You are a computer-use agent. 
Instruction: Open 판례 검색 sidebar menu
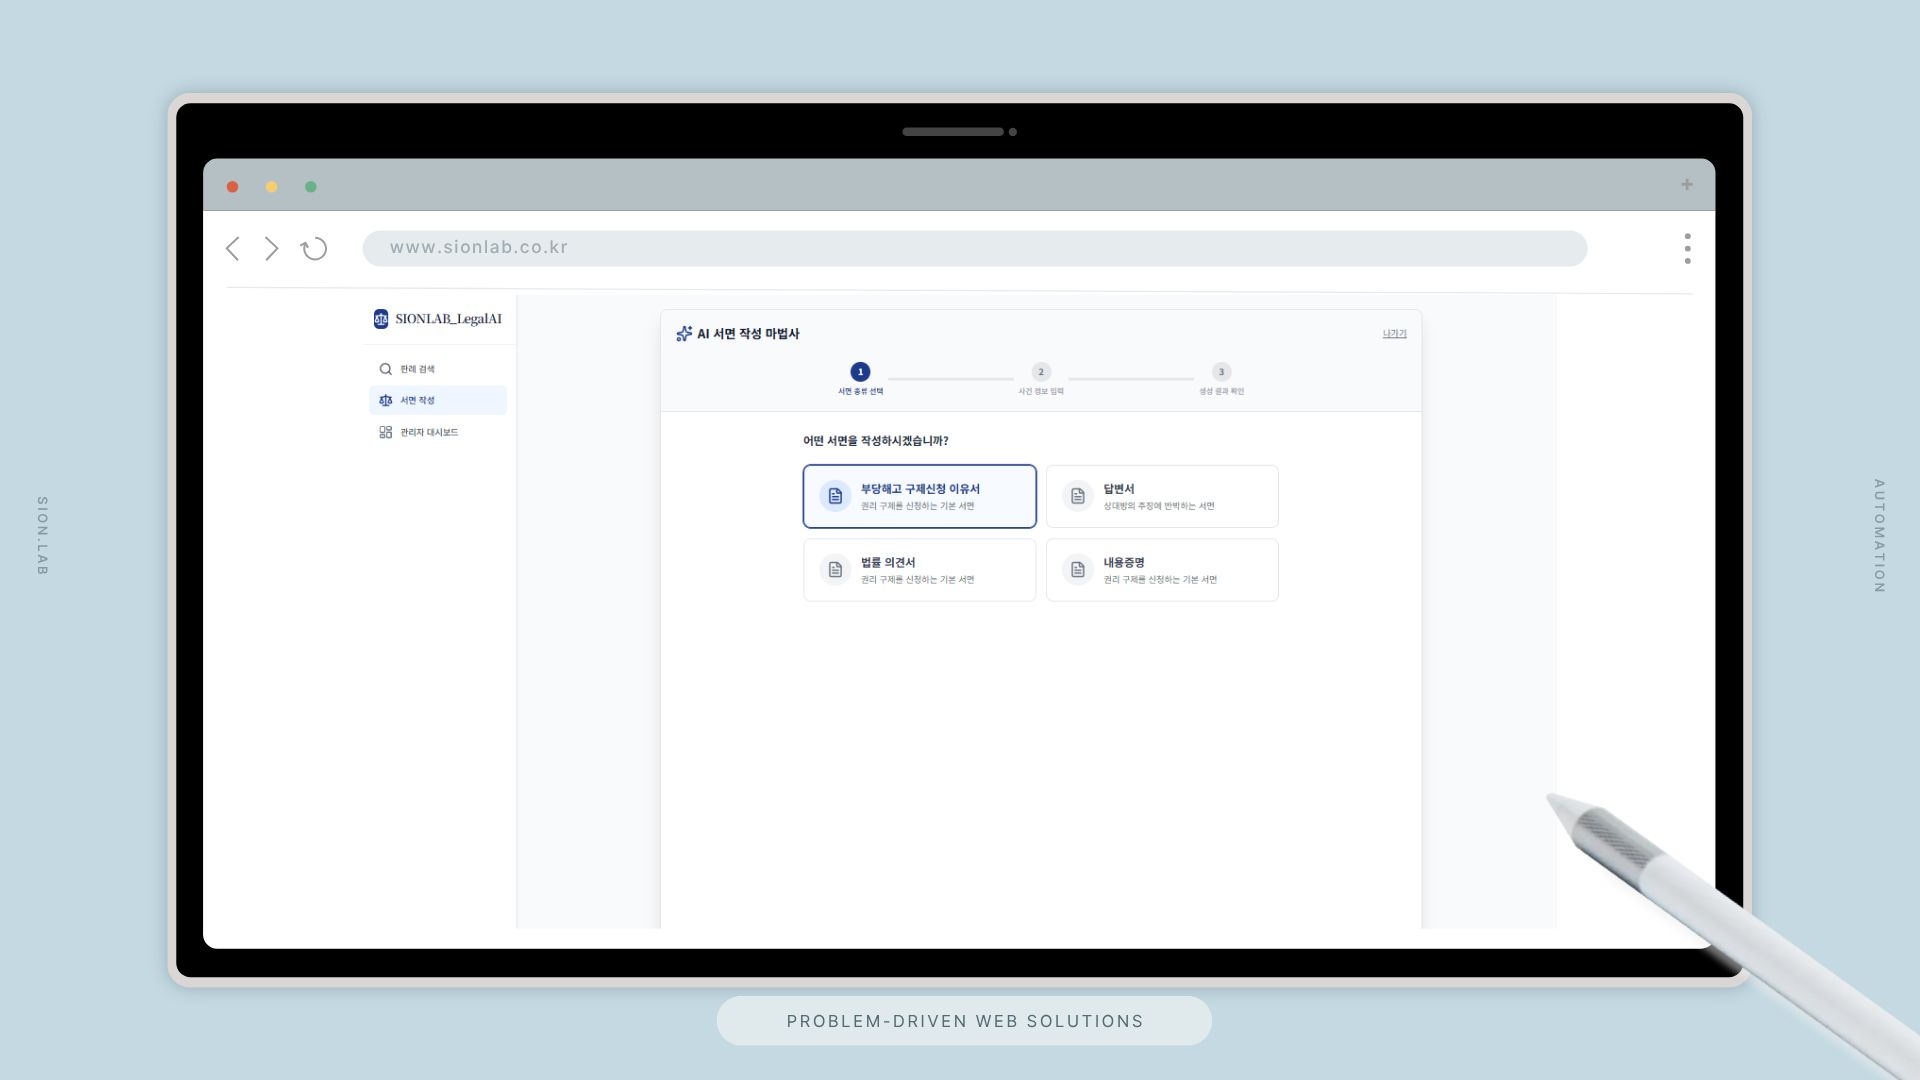(418, 369)
